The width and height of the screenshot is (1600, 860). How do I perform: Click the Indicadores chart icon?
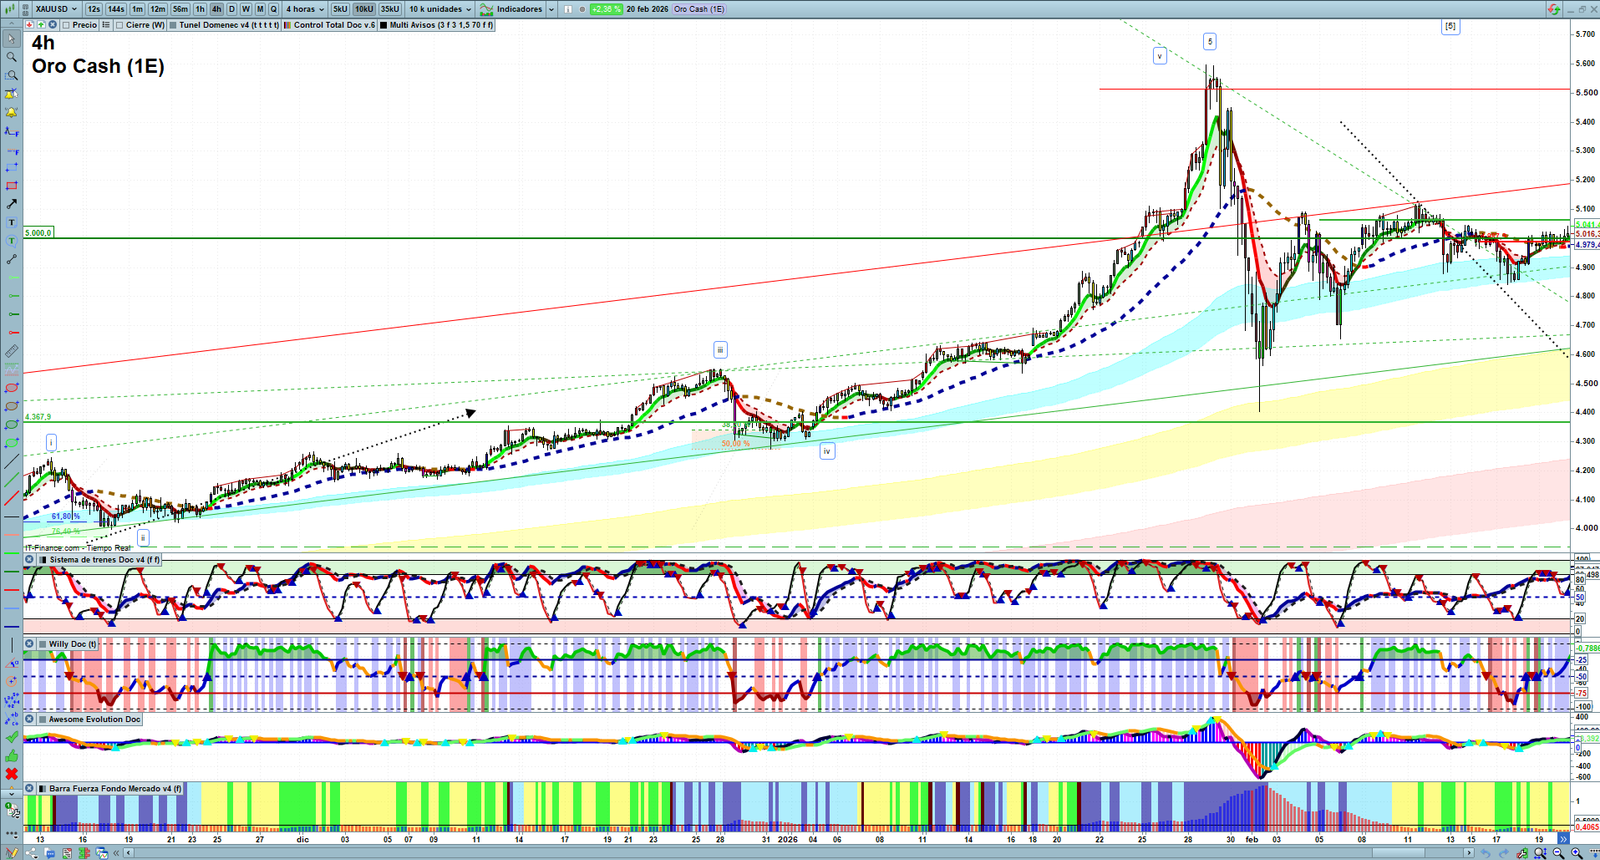point(487,9)
